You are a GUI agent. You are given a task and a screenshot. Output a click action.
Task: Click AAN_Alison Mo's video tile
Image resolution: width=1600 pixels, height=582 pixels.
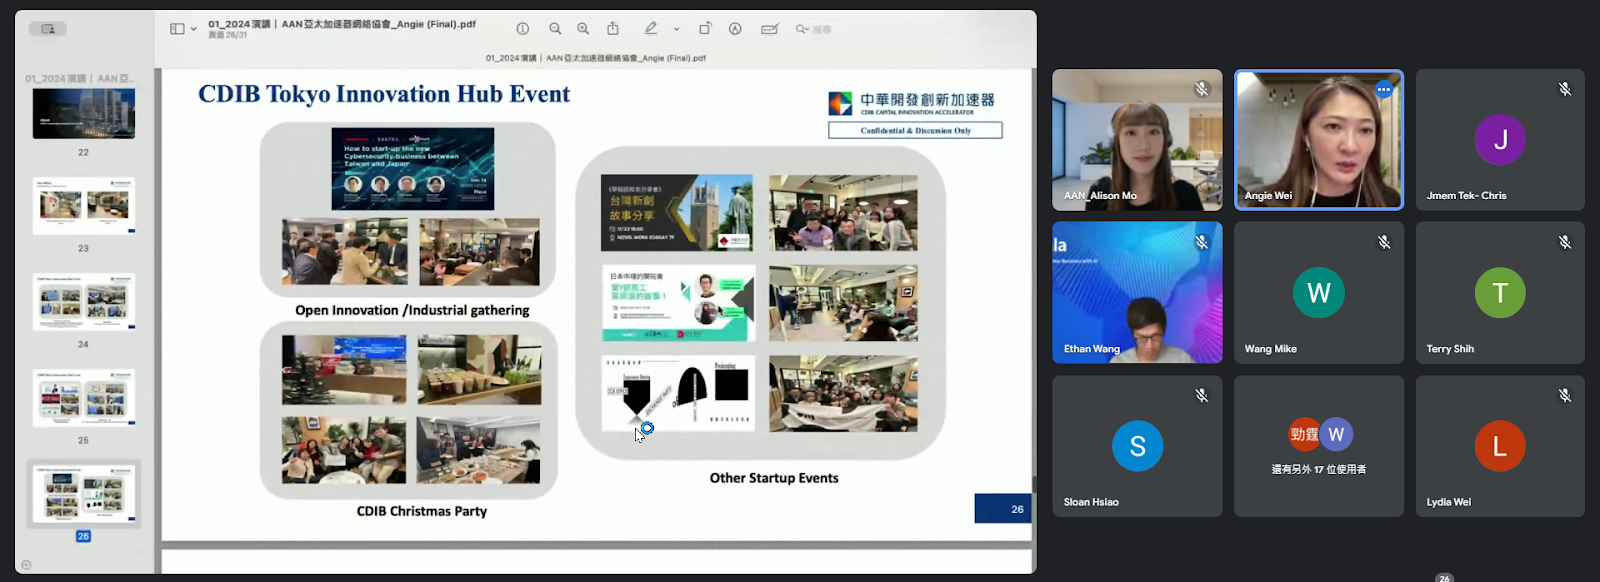pos(1137,140)
